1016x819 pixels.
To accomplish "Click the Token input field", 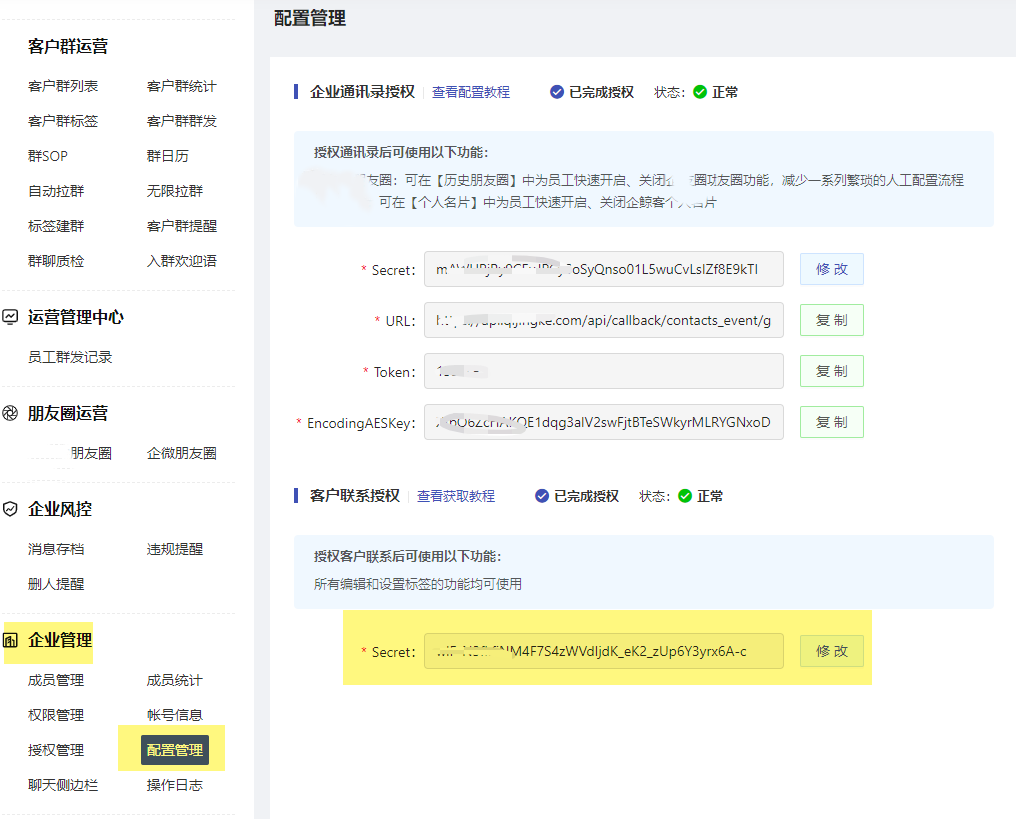I will click(604, 371).
